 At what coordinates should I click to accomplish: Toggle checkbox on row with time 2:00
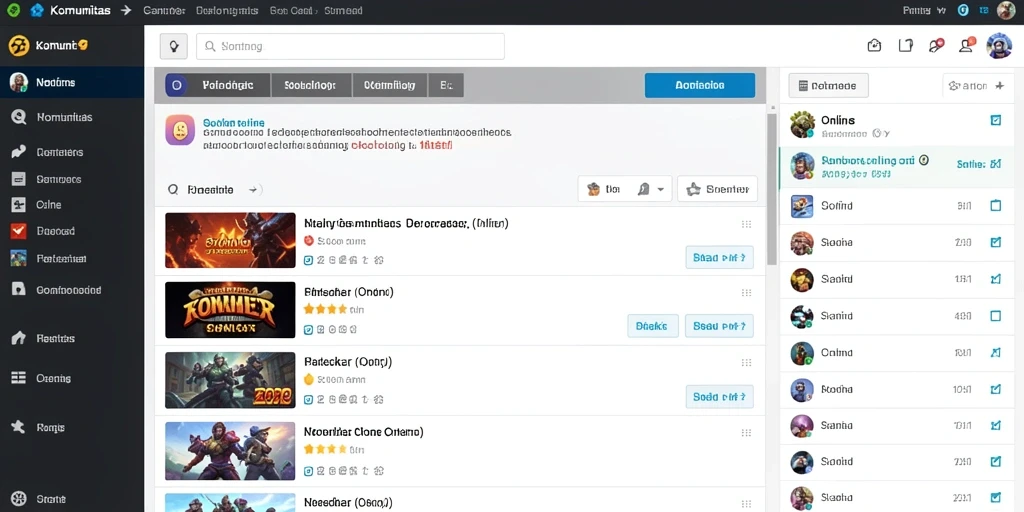point(996,242)
